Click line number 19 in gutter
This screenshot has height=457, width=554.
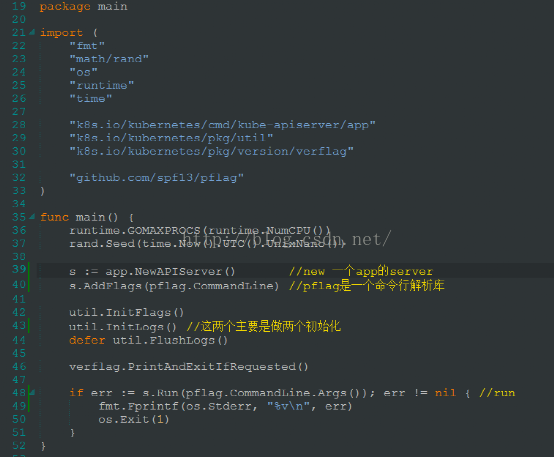[19, 6]
